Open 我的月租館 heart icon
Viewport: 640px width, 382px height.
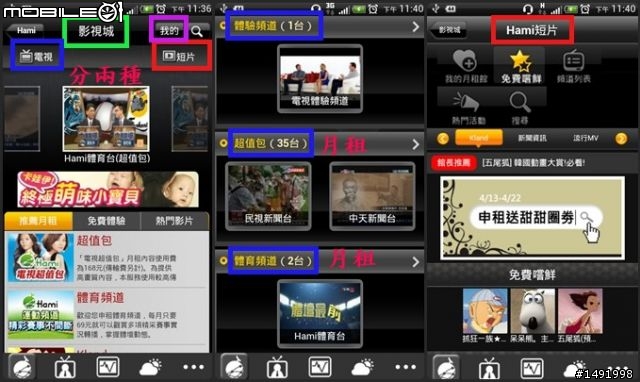[466, 66]
